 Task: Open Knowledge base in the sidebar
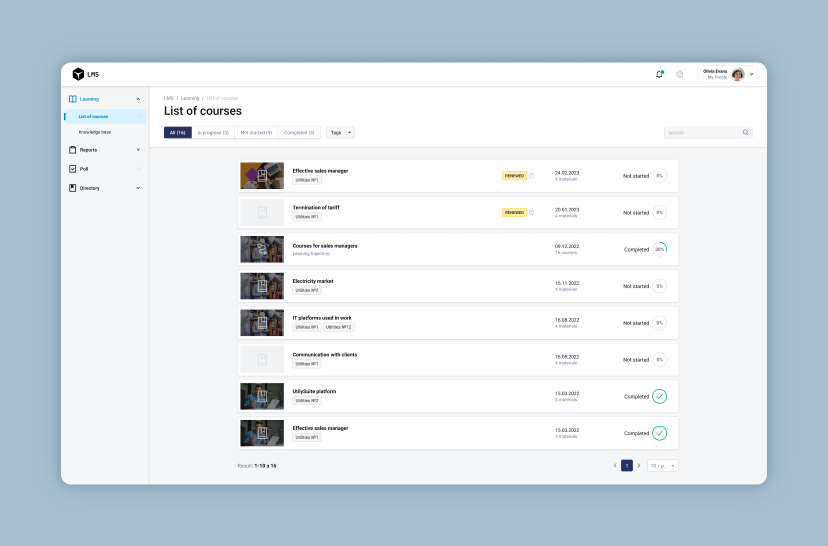[x=95, y=132]
